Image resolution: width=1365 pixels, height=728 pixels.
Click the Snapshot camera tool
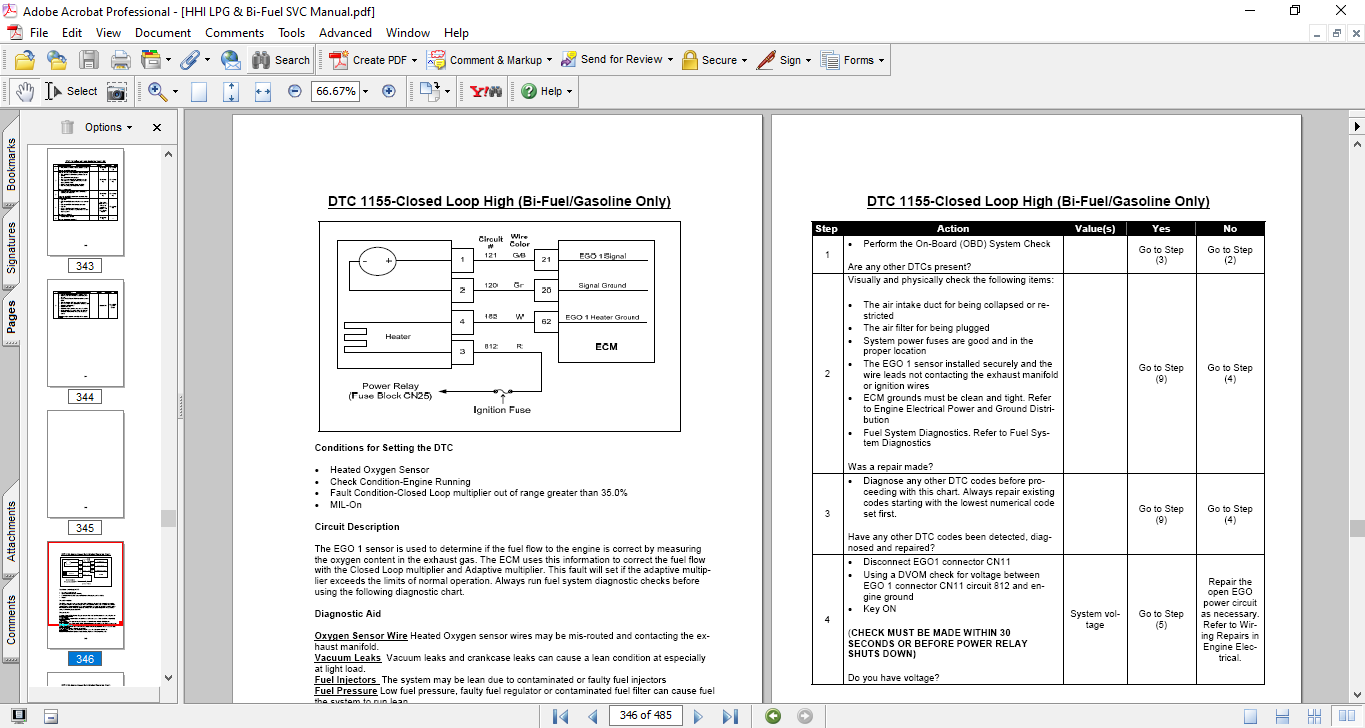117,91
